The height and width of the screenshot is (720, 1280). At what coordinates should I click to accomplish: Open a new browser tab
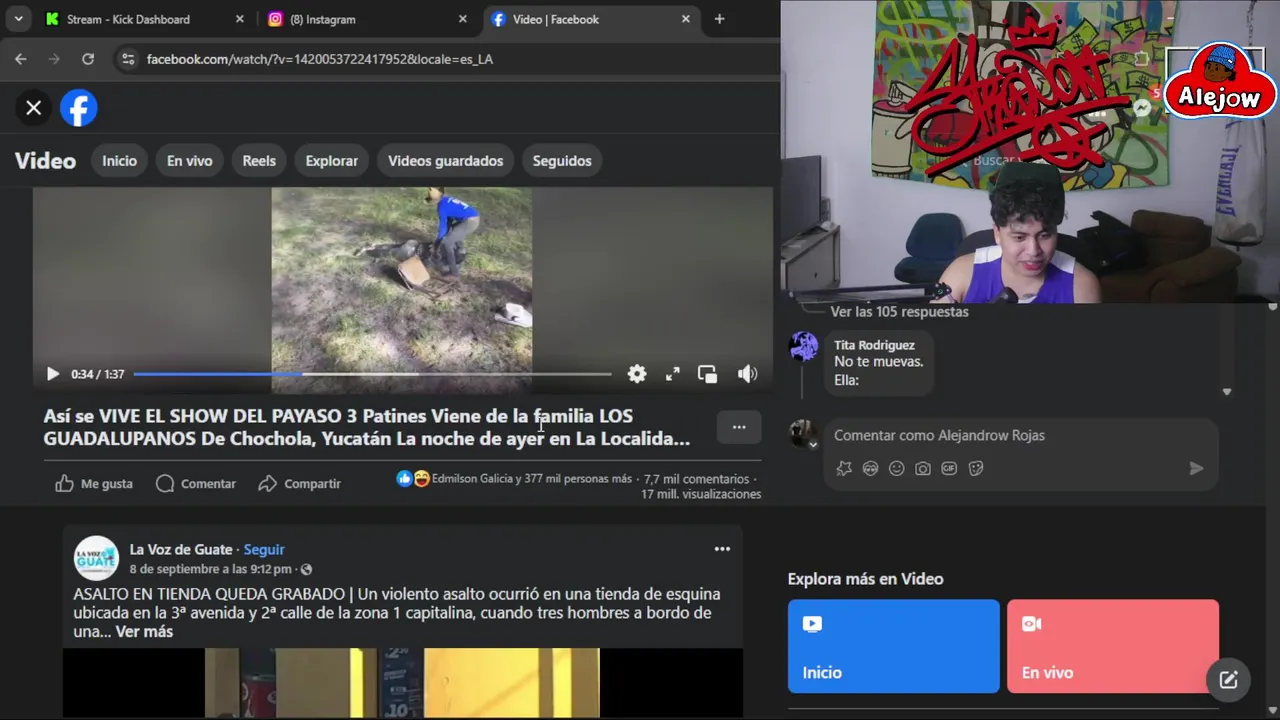719,19
